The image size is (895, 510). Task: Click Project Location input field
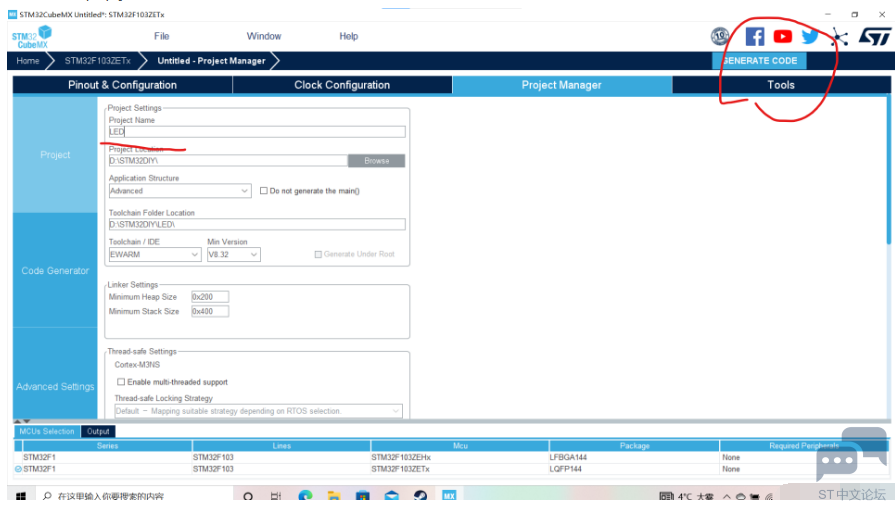(228, 160)
